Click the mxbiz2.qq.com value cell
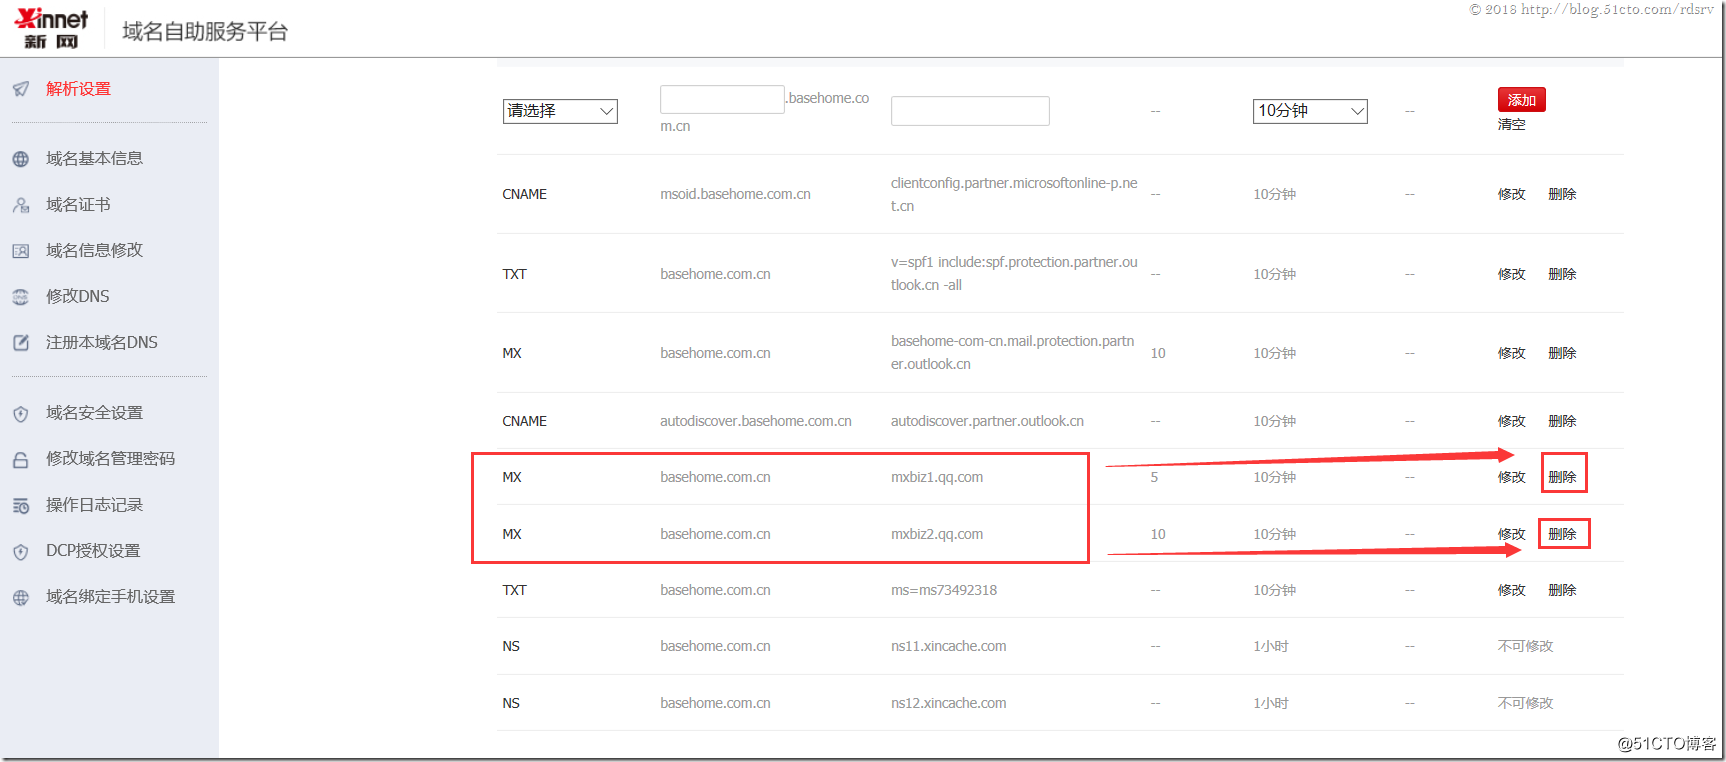Screen dimensions: 1726x762 937,534
